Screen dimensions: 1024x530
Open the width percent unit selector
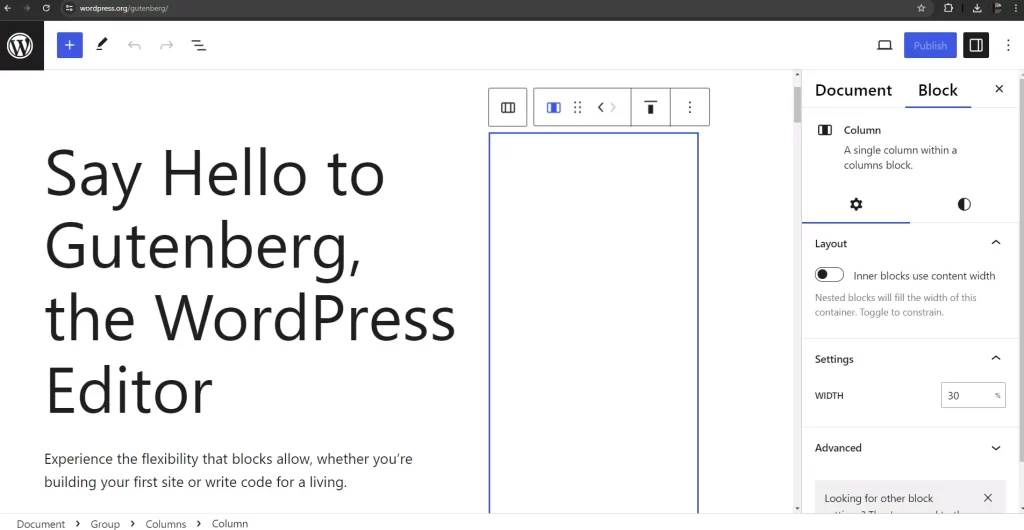coord(997,396)
